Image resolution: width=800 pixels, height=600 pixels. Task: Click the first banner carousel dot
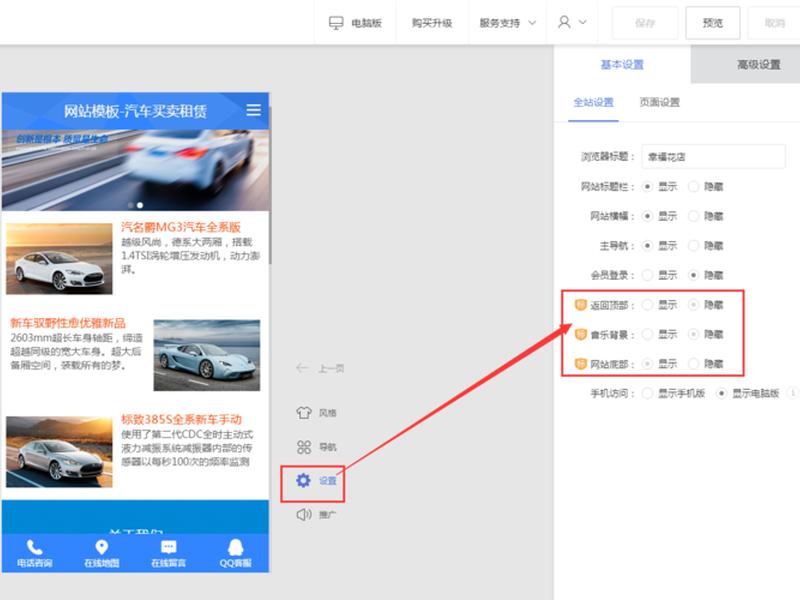(131, 205)
